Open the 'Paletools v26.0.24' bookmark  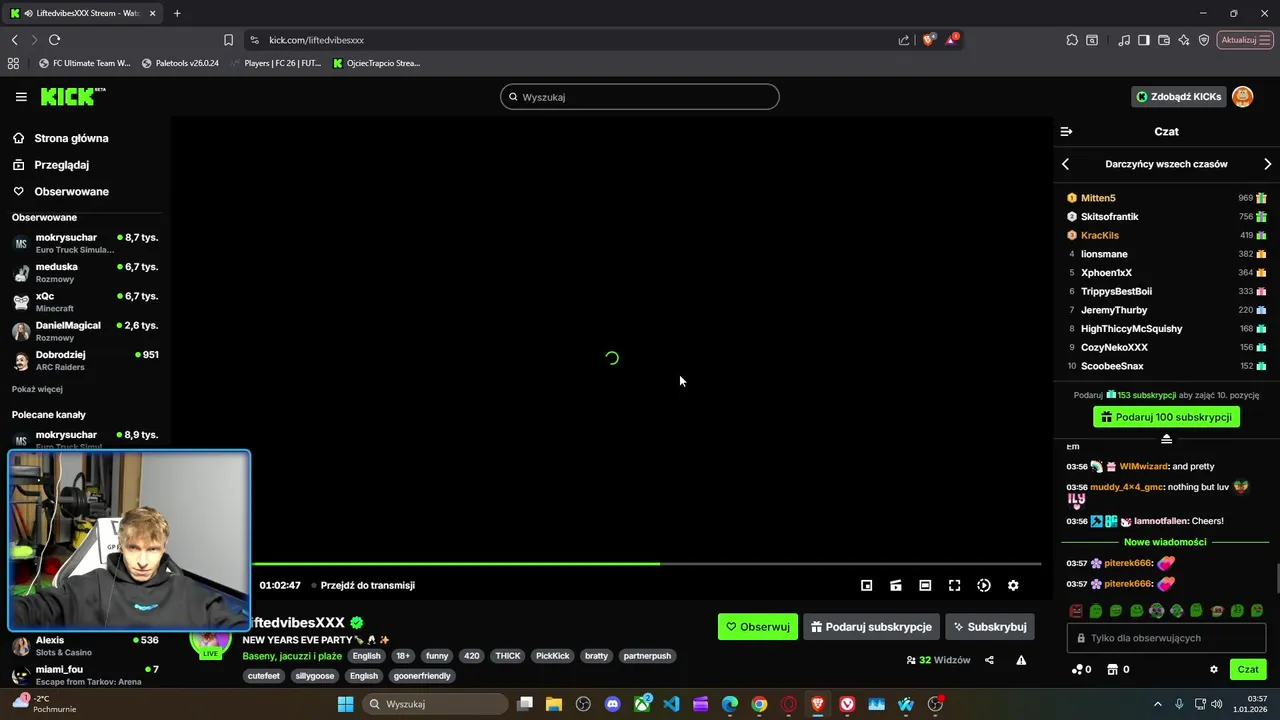tap(180, 63)
